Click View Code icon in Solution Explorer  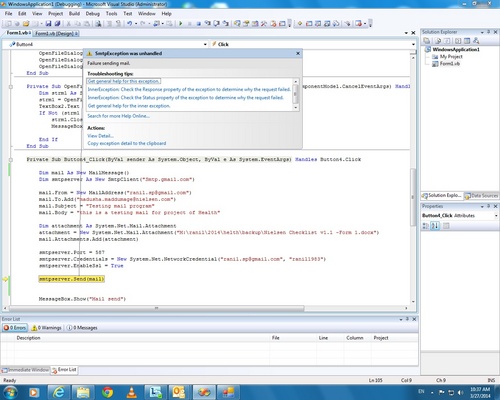coord(458,41)
